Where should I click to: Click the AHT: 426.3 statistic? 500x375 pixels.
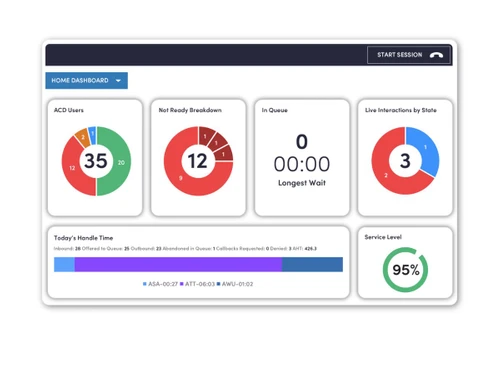coord(305,248)
